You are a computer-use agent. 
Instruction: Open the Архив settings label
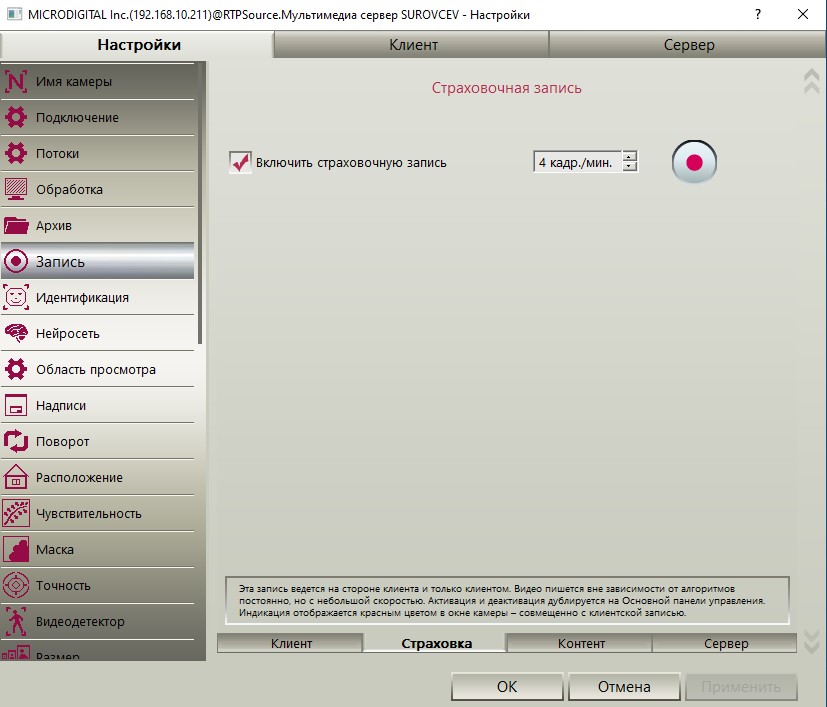[54, 225]
